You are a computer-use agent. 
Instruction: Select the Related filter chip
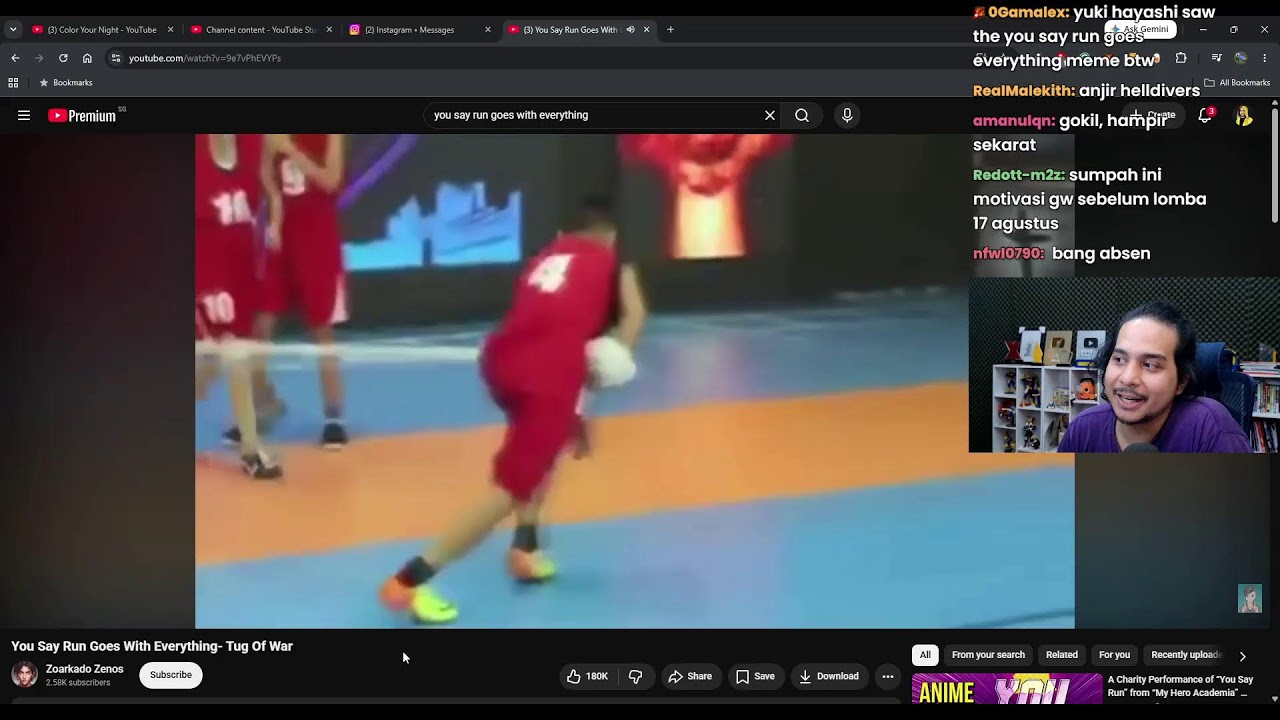coord(1062,655)
